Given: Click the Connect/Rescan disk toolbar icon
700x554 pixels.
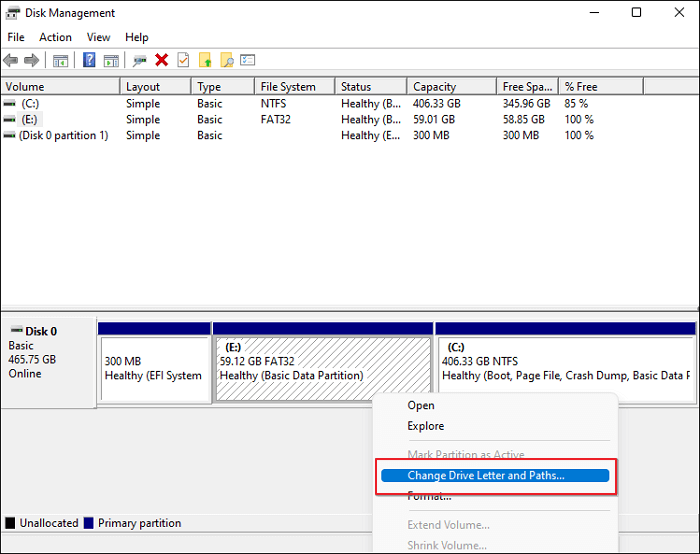Looking at the screenshot, I should coord(139,60).
